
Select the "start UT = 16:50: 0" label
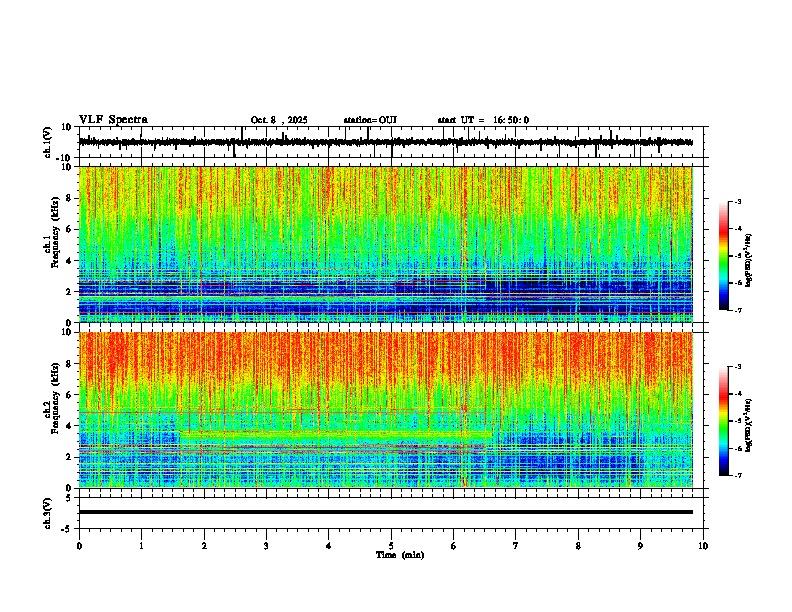(x=483, y=120)
